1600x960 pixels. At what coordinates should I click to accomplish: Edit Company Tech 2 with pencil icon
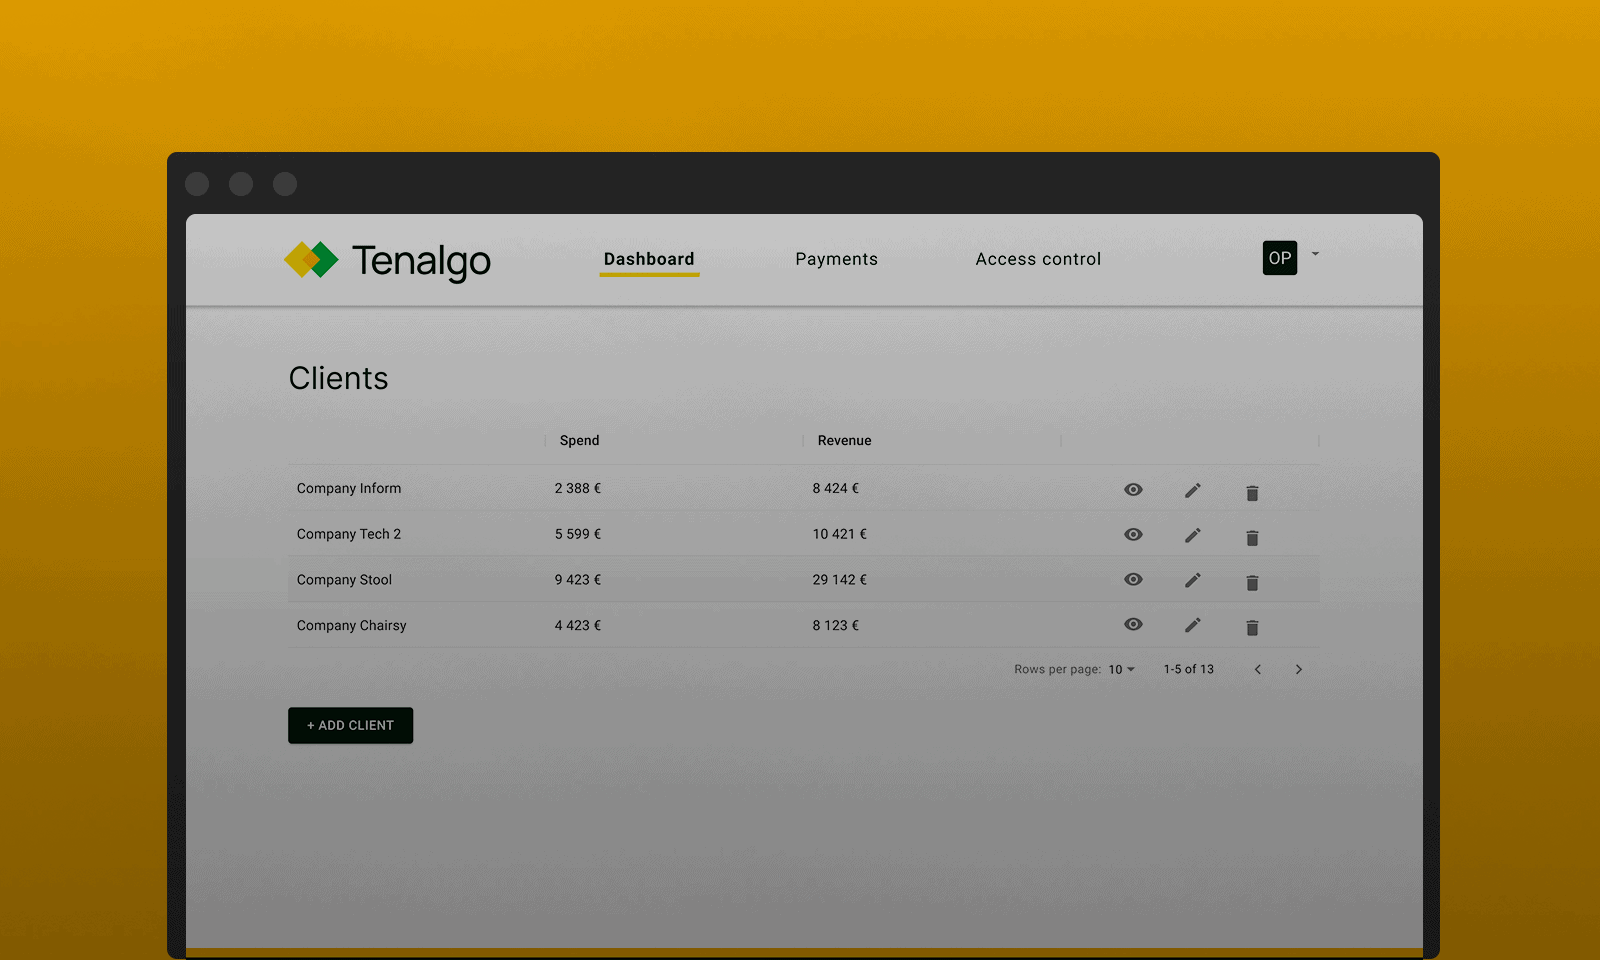coord(1193,535)
